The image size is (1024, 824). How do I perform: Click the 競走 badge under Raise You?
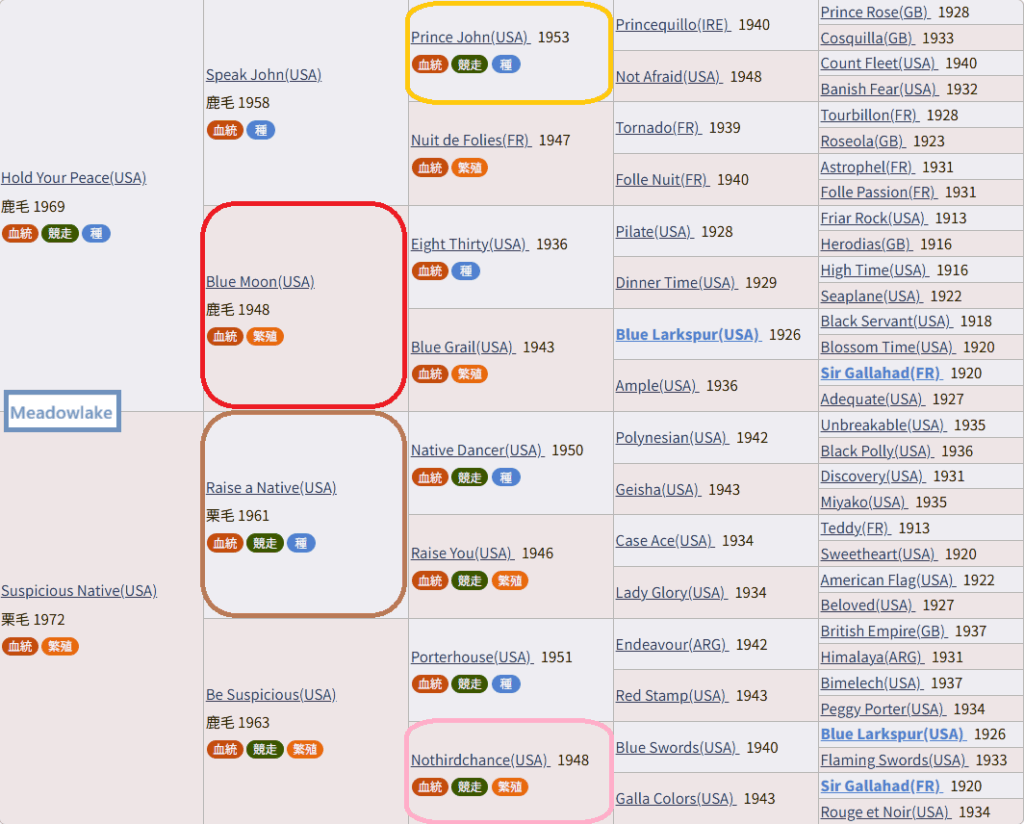pyautogui.click(x=470, y=581)
